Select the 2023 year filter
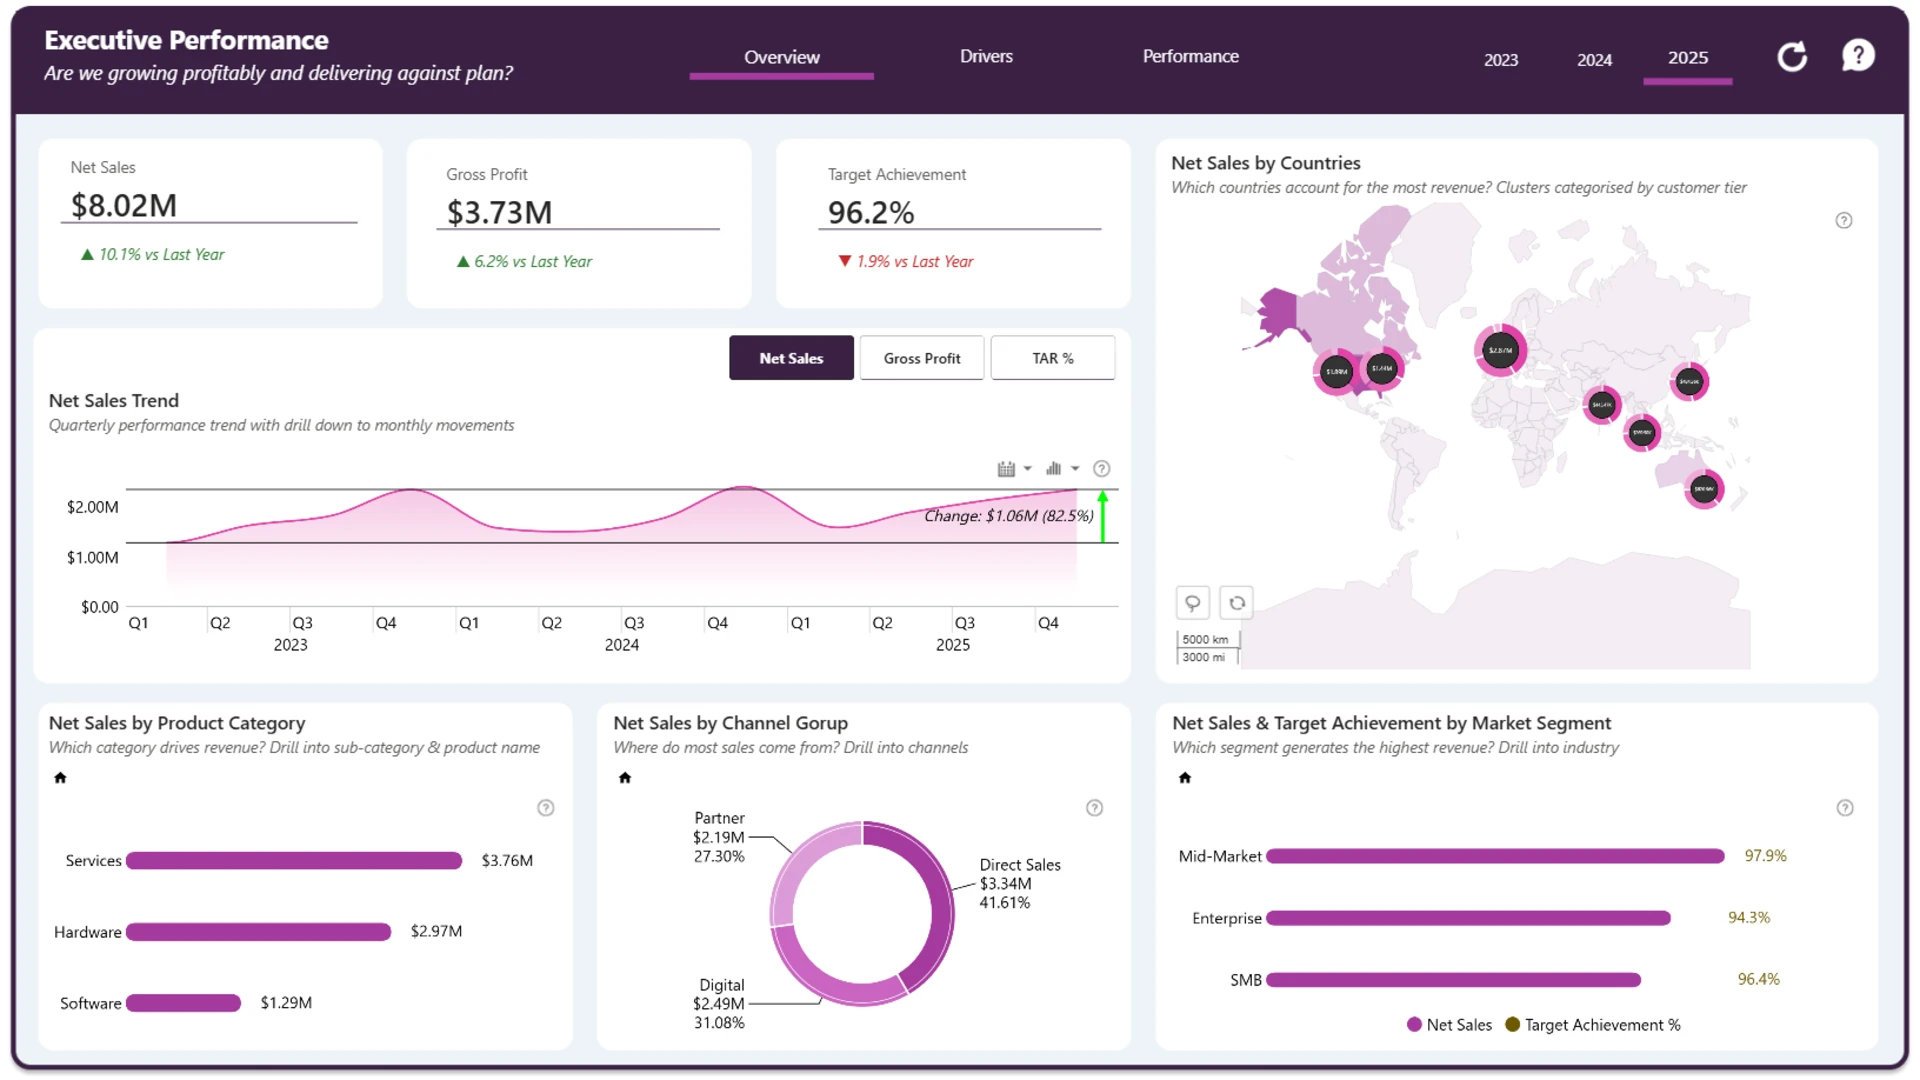This screenshot has width=1920, height=1080. pyautogui.click(x=1500, y=60)
